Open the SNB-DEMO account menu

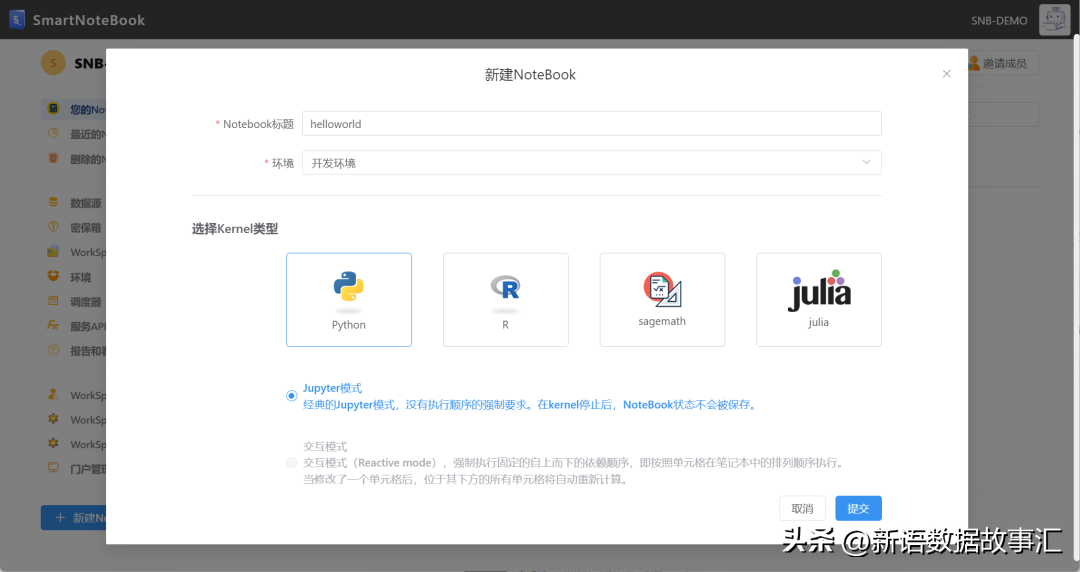click(x=998, y=20)
